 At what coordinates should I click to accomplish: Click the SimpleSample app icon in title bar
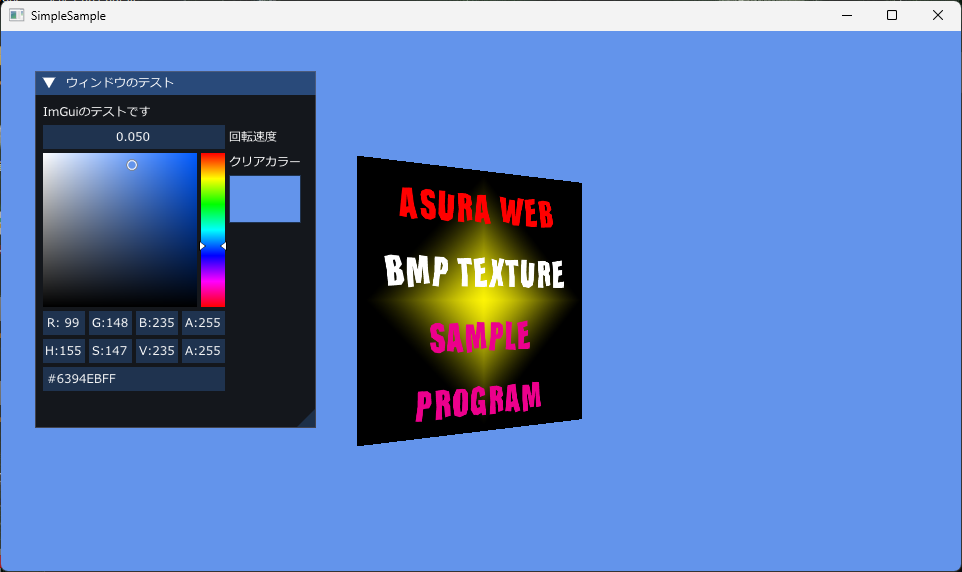pyautogui.click(x=17, y=15)
